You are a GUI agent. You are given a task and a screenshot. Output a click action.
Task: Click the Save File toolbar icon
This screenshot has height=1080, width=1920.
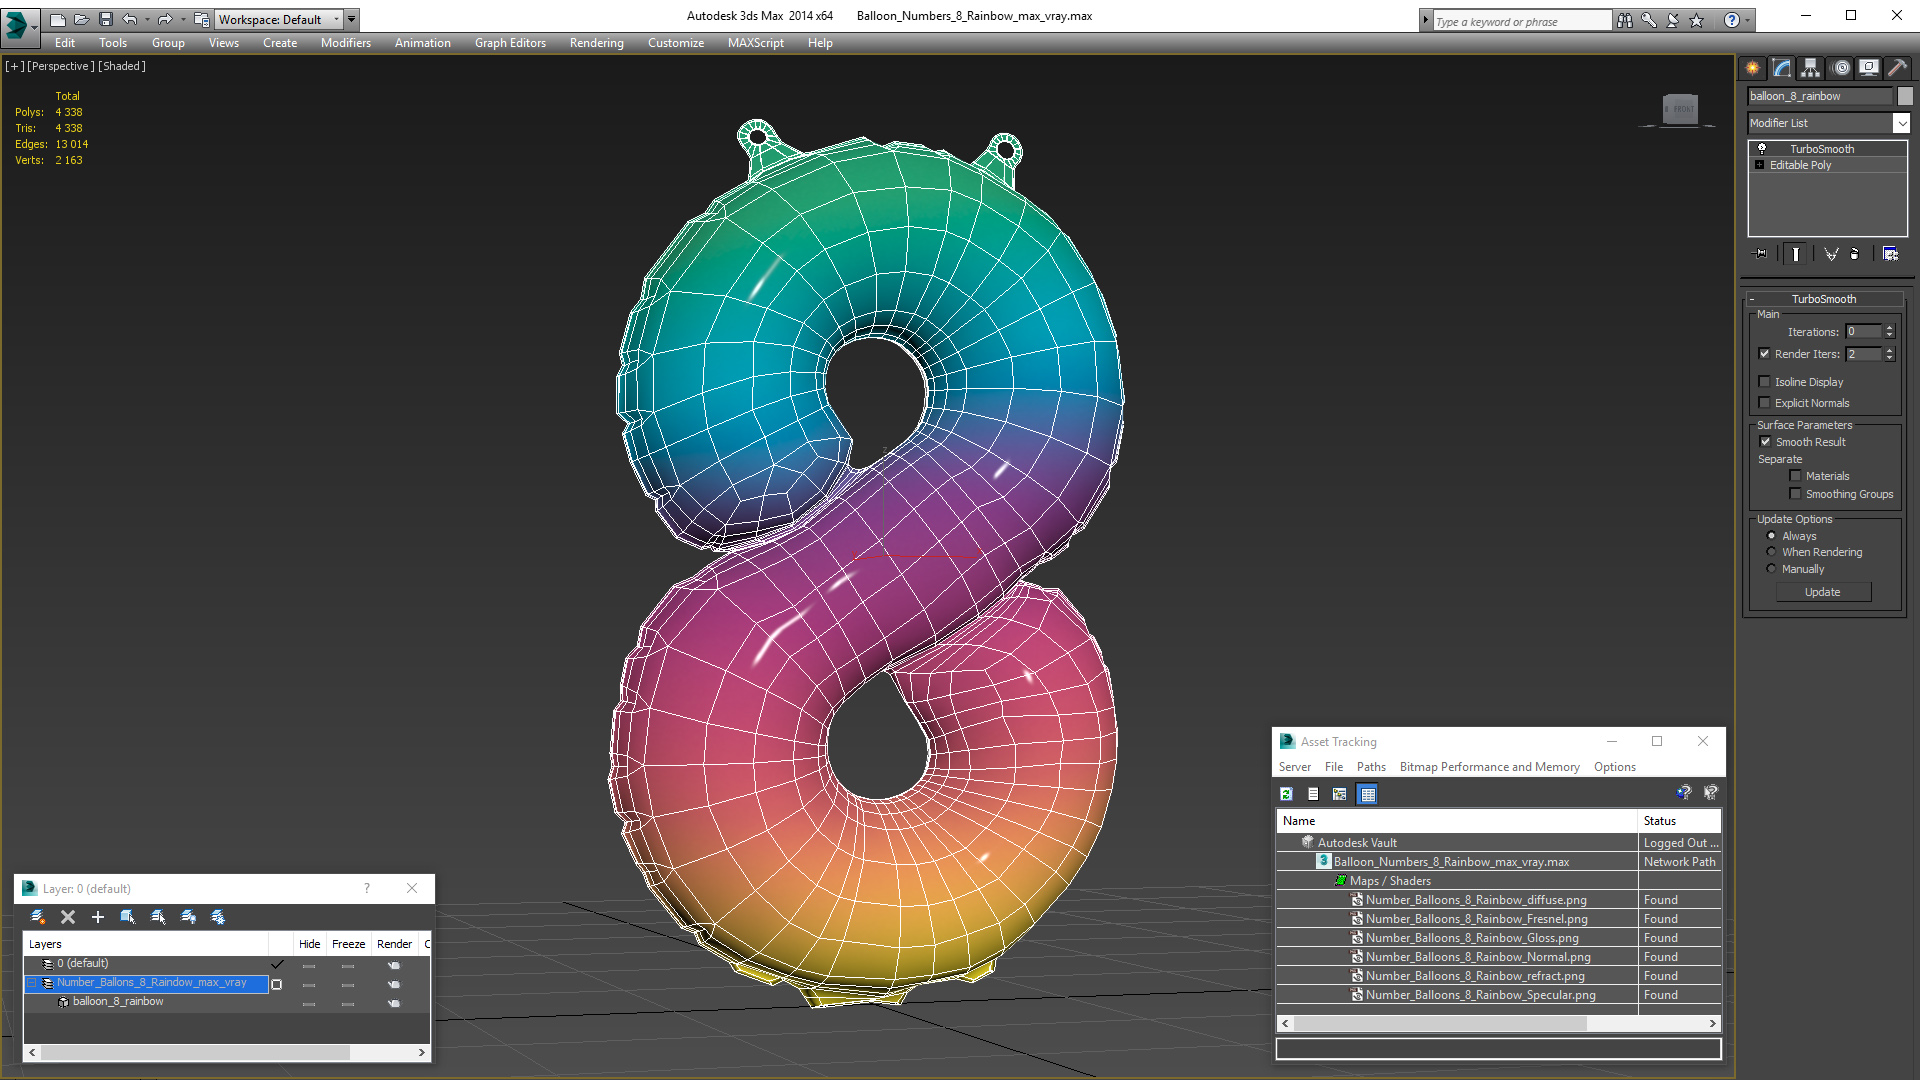[x=106, y=19]
